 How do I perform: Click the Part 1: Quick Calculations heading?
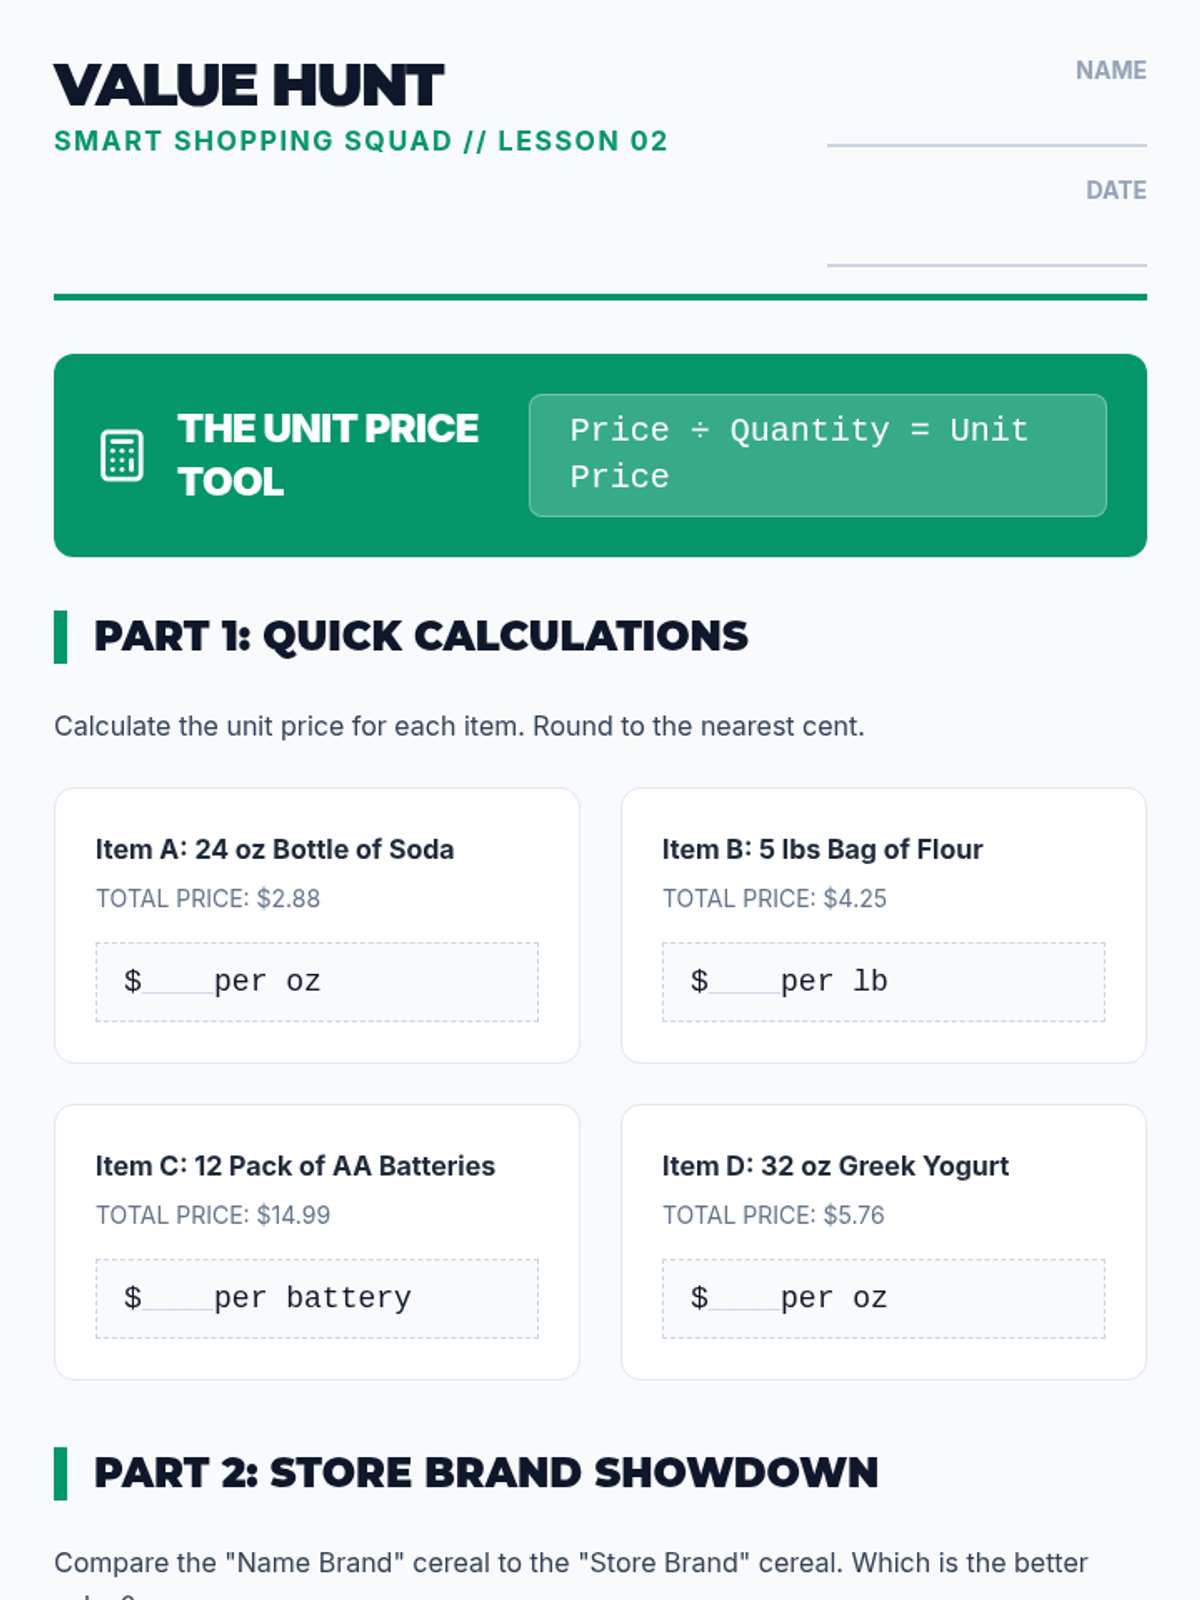(421, 636)
